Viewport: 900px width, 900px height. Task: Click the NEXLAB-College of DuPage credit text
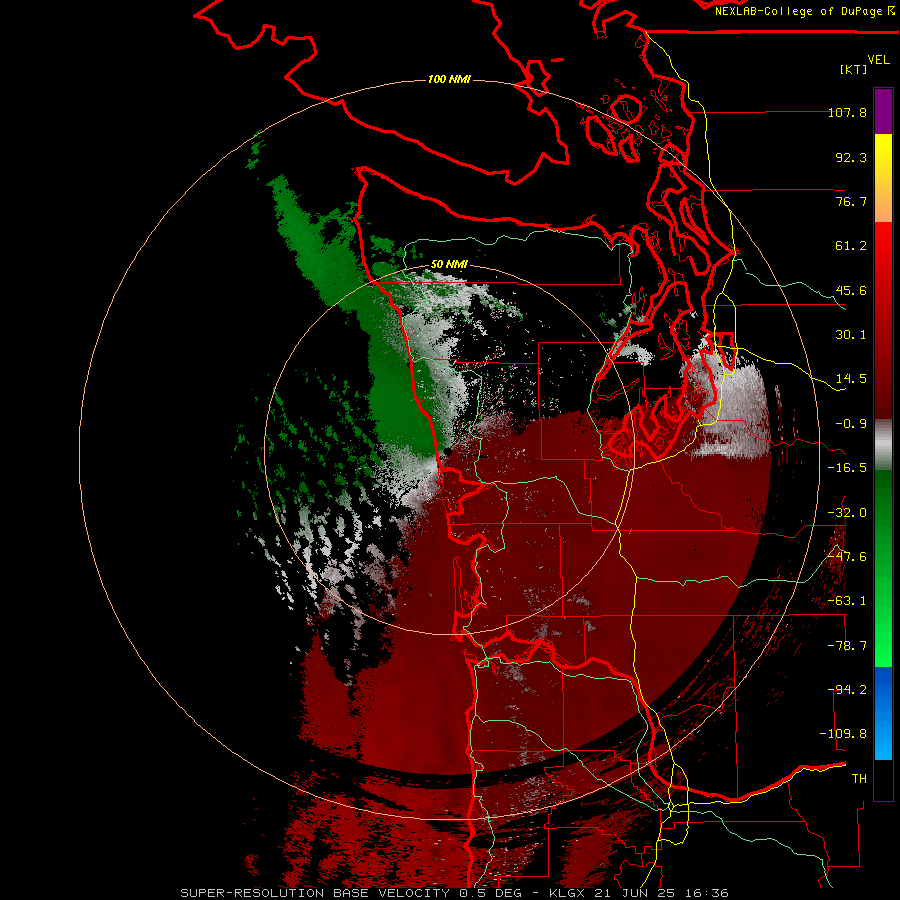pos(805,11)
